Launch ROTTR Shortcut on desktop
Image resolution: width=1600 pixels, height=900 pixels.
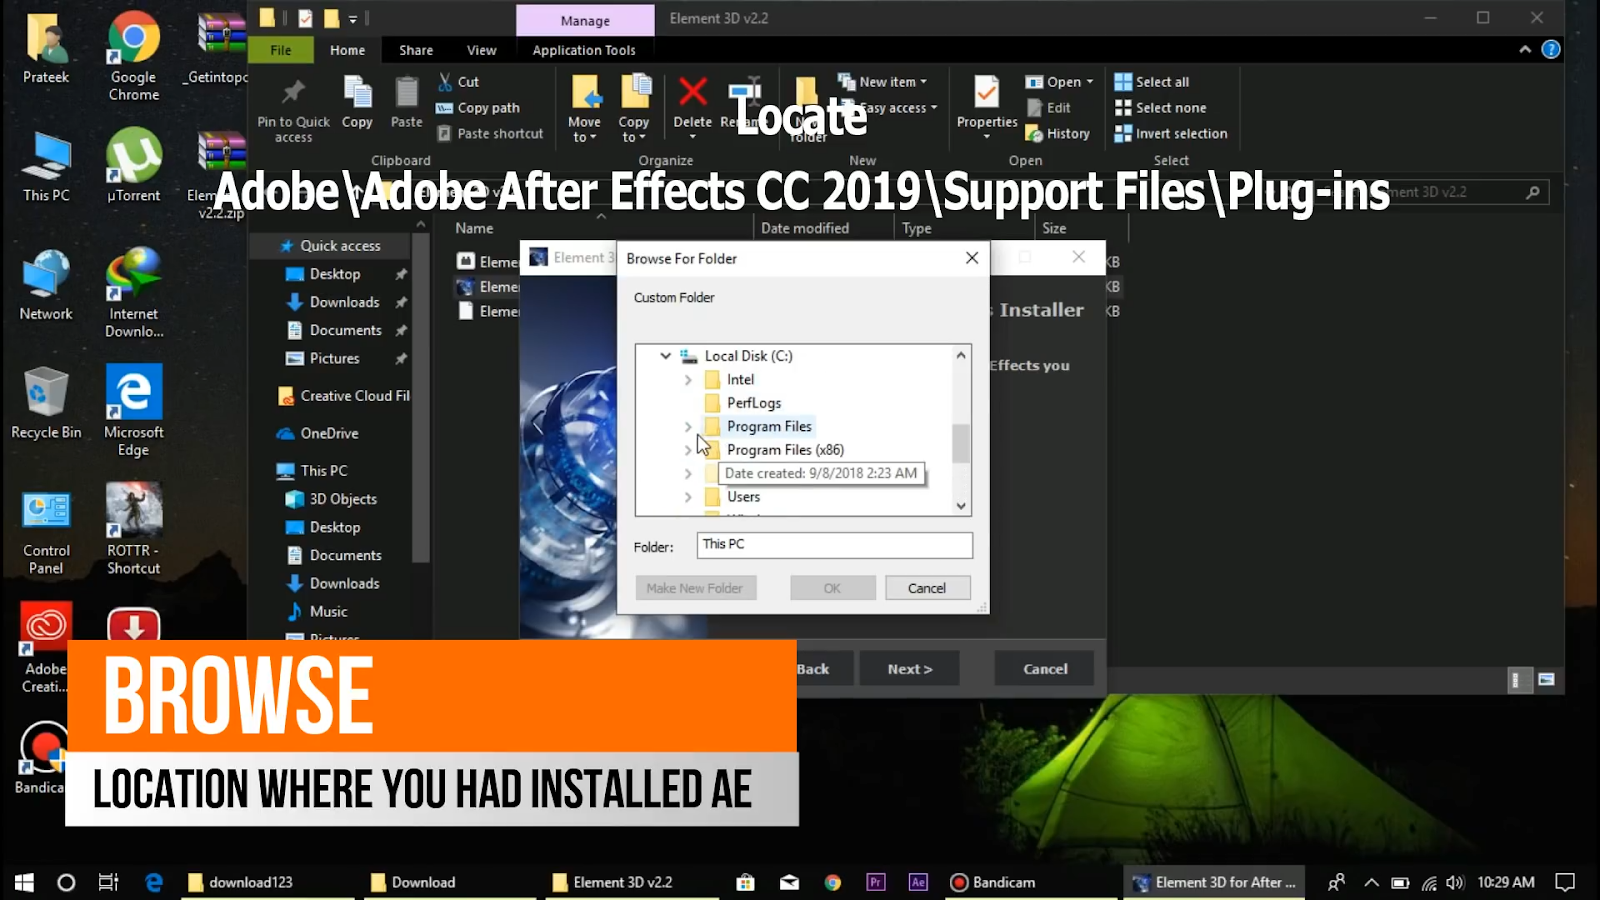134,530
